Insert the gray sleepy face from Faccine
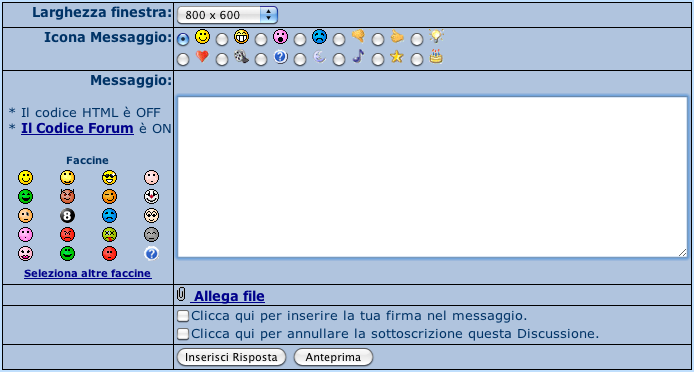Screen dimensions: 694x372 [151, 234]
